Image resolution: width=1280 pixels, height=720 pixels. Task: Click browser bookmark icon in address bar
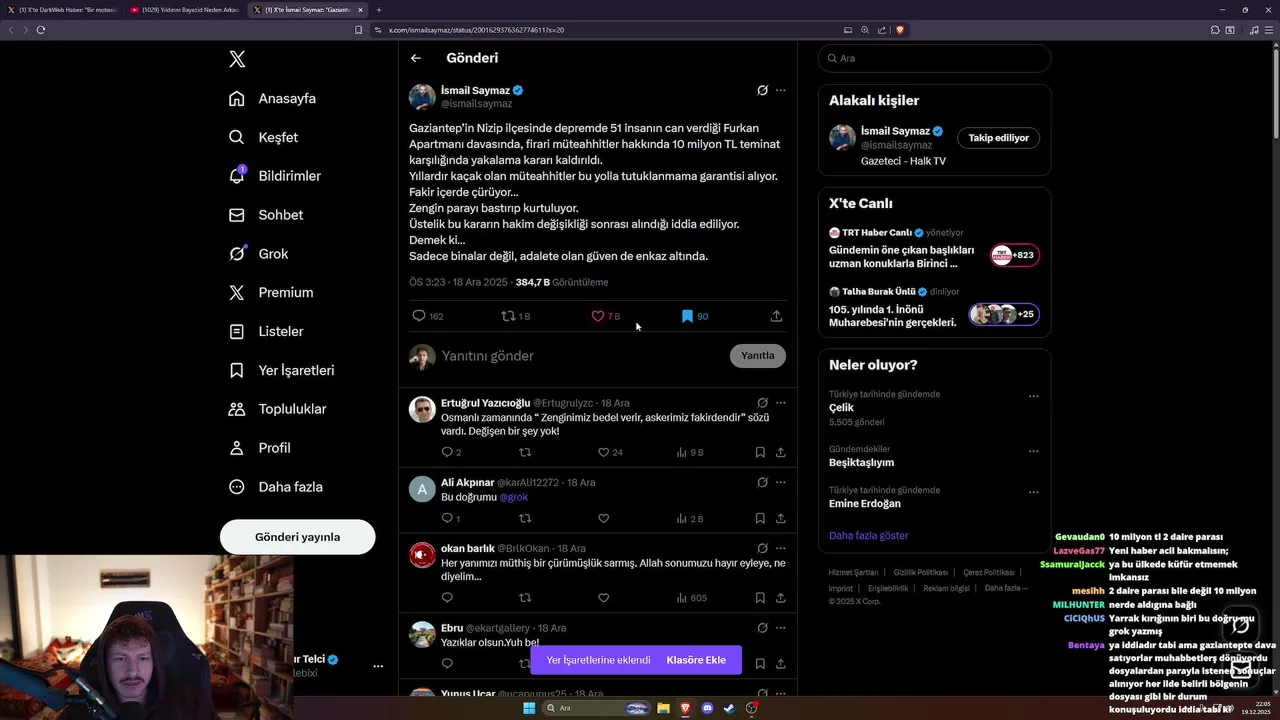(x=358, y=30)
